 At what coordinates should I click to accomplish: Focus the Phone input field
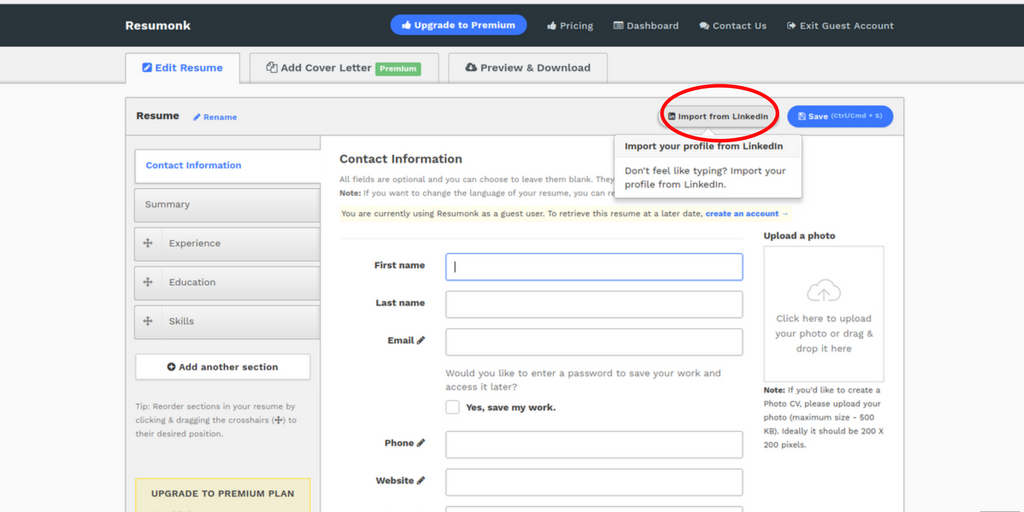click(x=594, y=445)
